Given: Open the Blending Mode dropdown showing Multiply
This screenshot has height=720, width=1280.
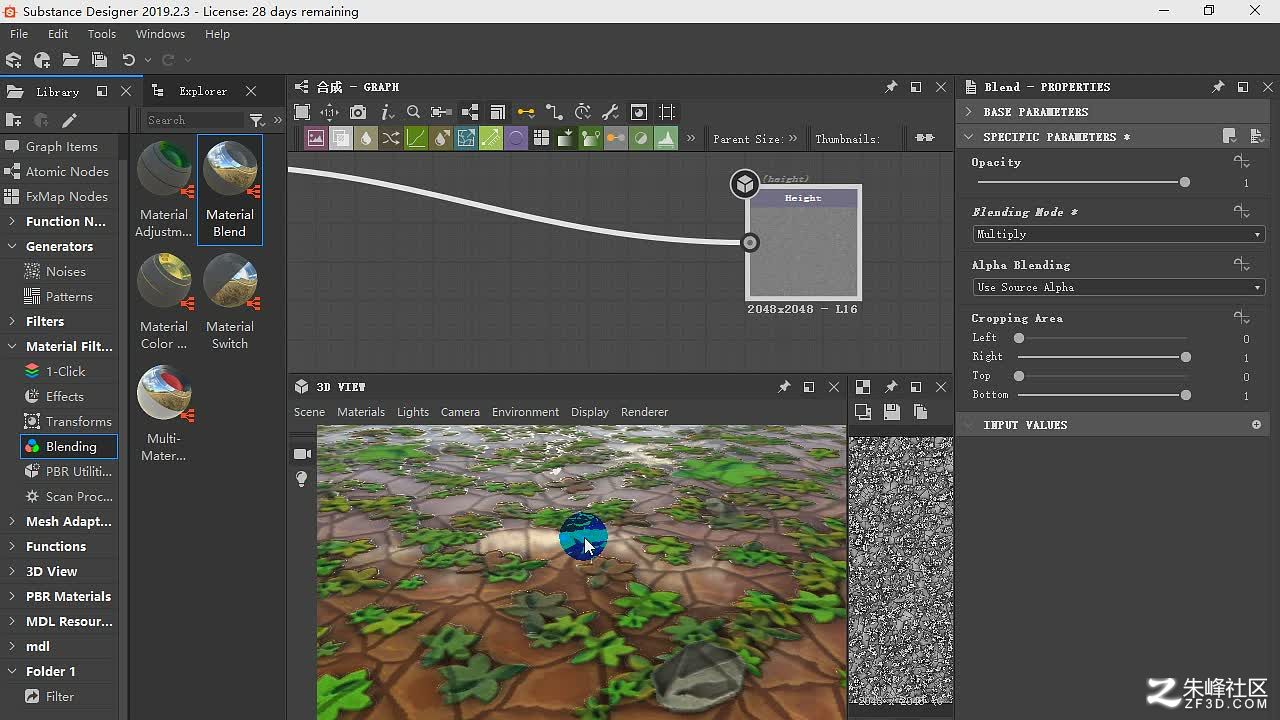Looking at the screenshot, I should (1118, 234).
